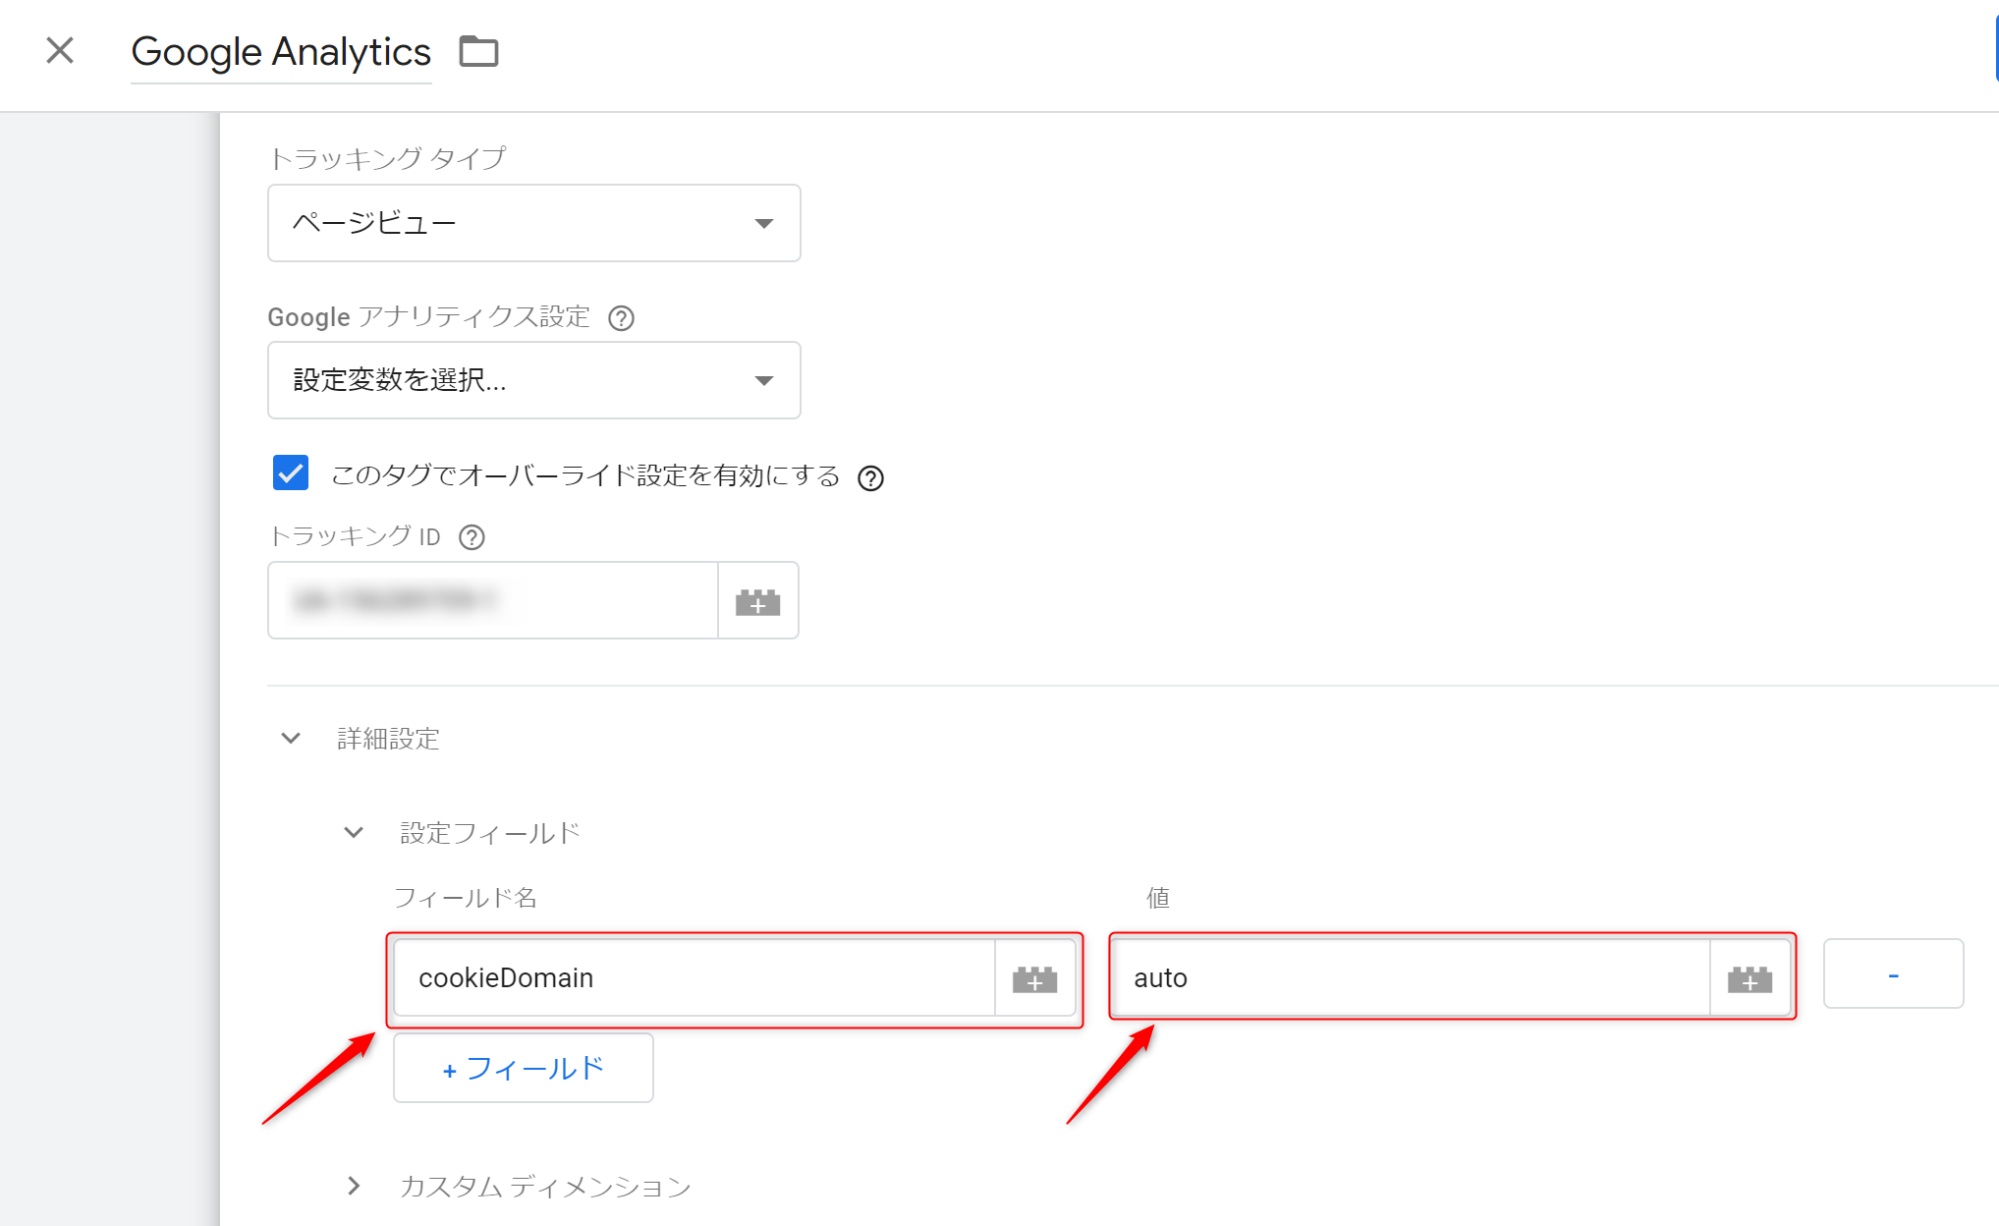Click the フィールド名 column label
The height and width of the screenshot is (1226, 1999).
coord(466,898)
